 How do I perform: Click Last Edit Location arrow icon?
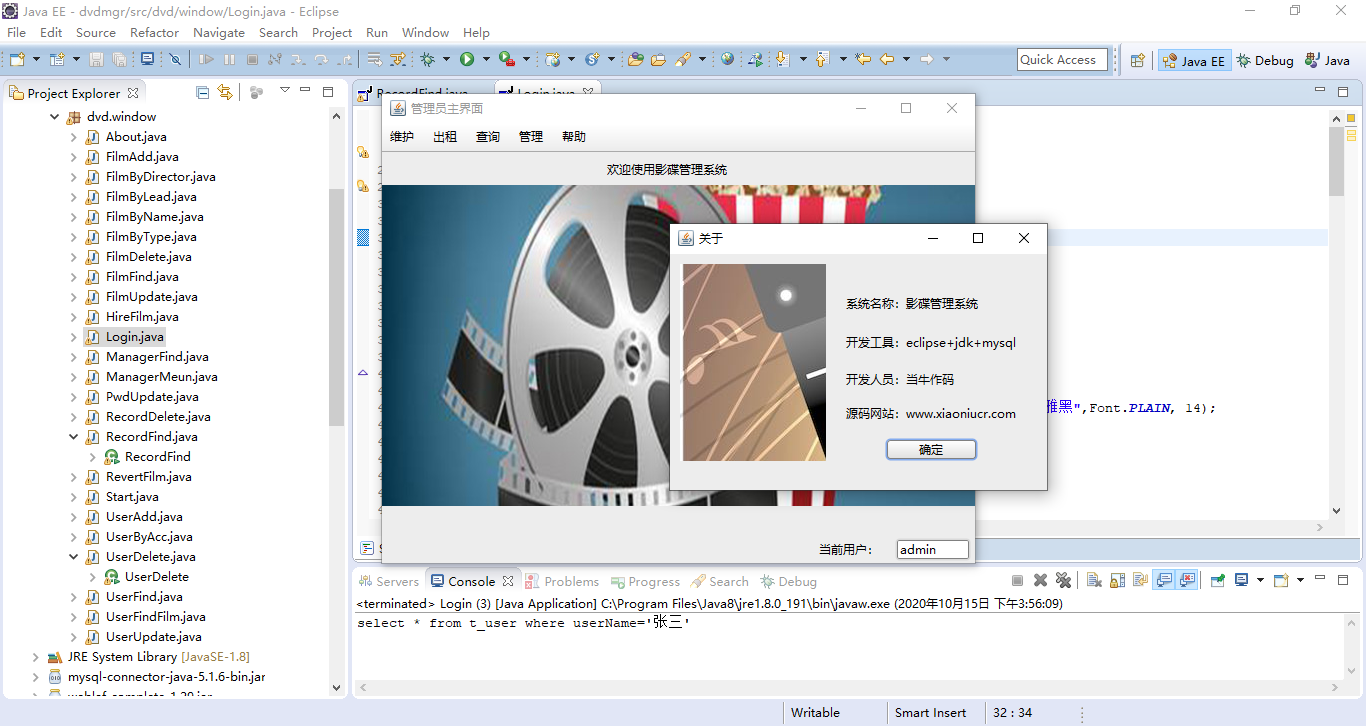pos(863,60)
